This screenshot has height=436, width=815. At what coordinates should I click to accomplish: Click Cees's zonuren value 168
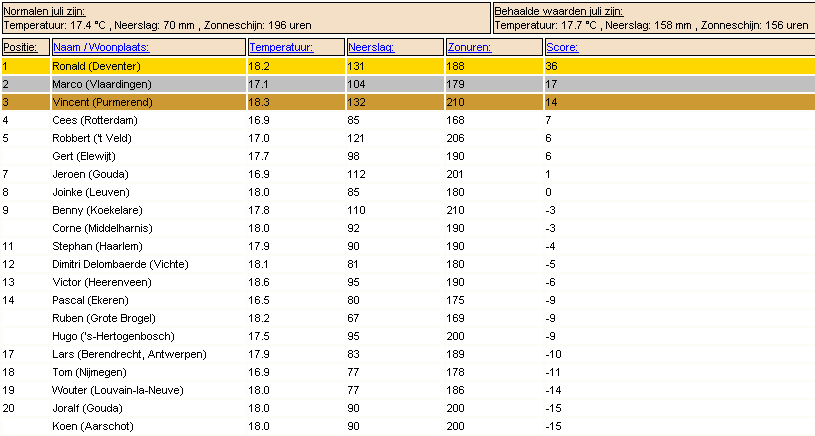click(x=455, y=121)
